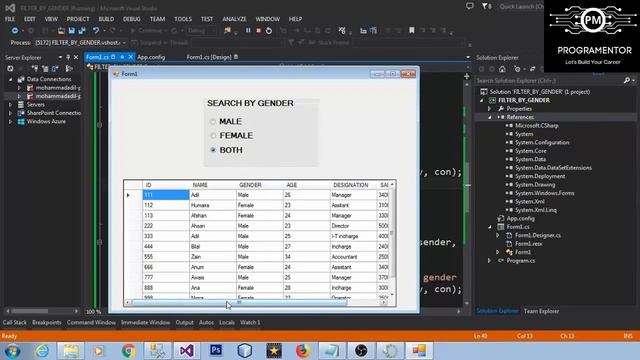Screen dimensions: 640x360
Task: Open the Output tab
Action: click(184, 323)
